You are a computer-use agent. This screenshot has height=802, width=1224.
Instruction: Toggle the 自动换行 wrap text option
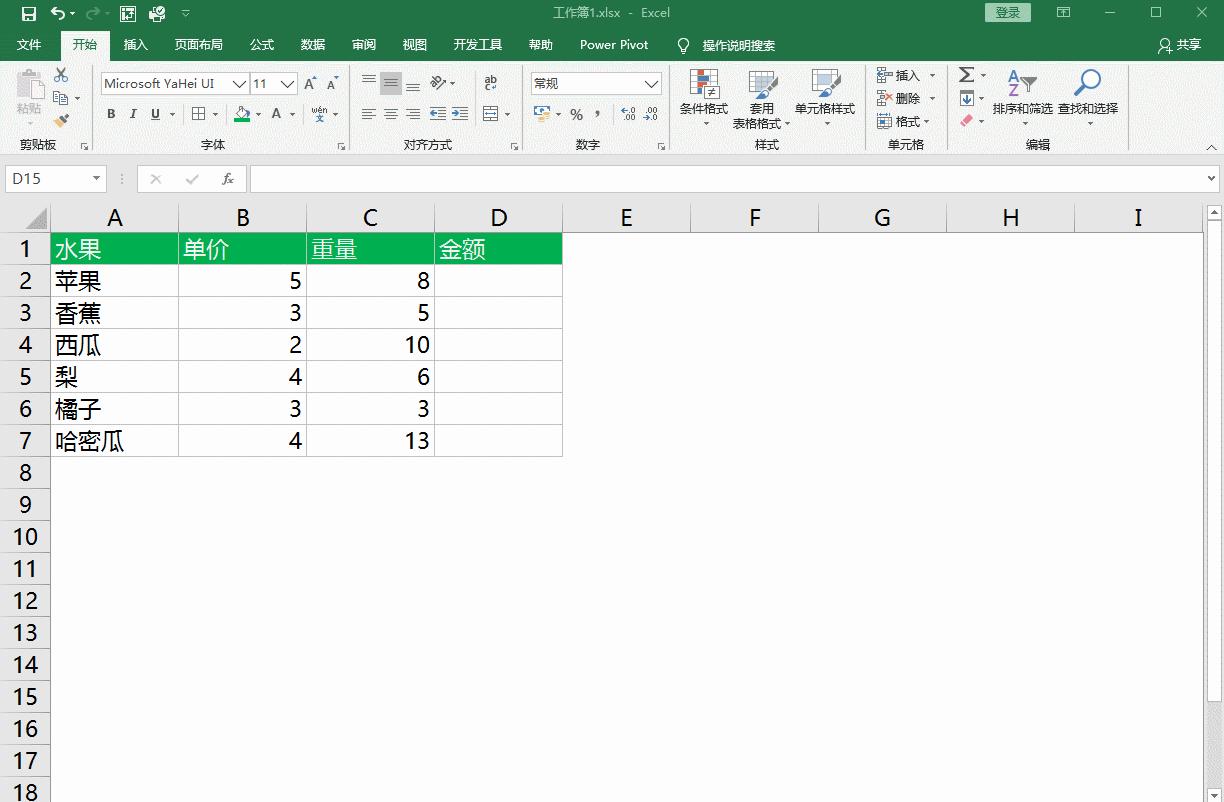point(491,80)
